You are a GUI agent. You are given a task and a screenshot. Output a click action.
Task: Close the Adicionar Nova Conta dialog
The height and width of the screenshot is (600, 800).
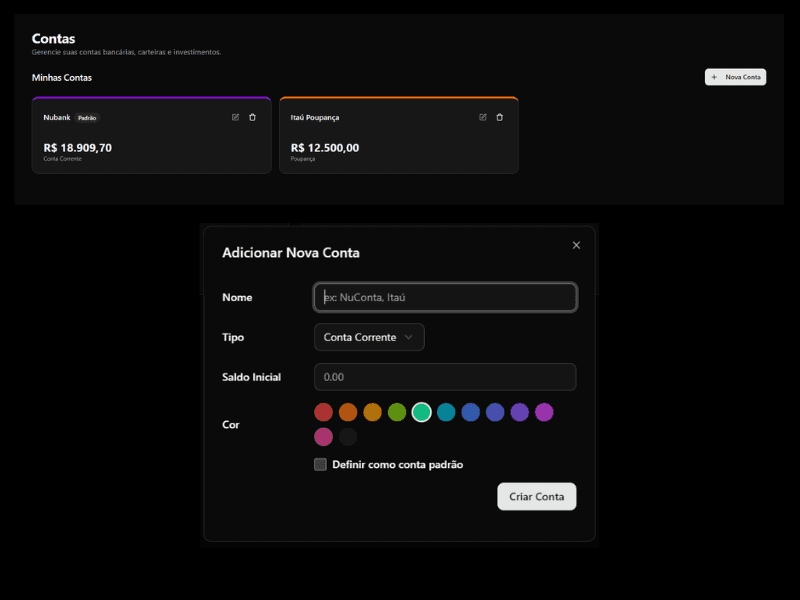coord(576,245)
